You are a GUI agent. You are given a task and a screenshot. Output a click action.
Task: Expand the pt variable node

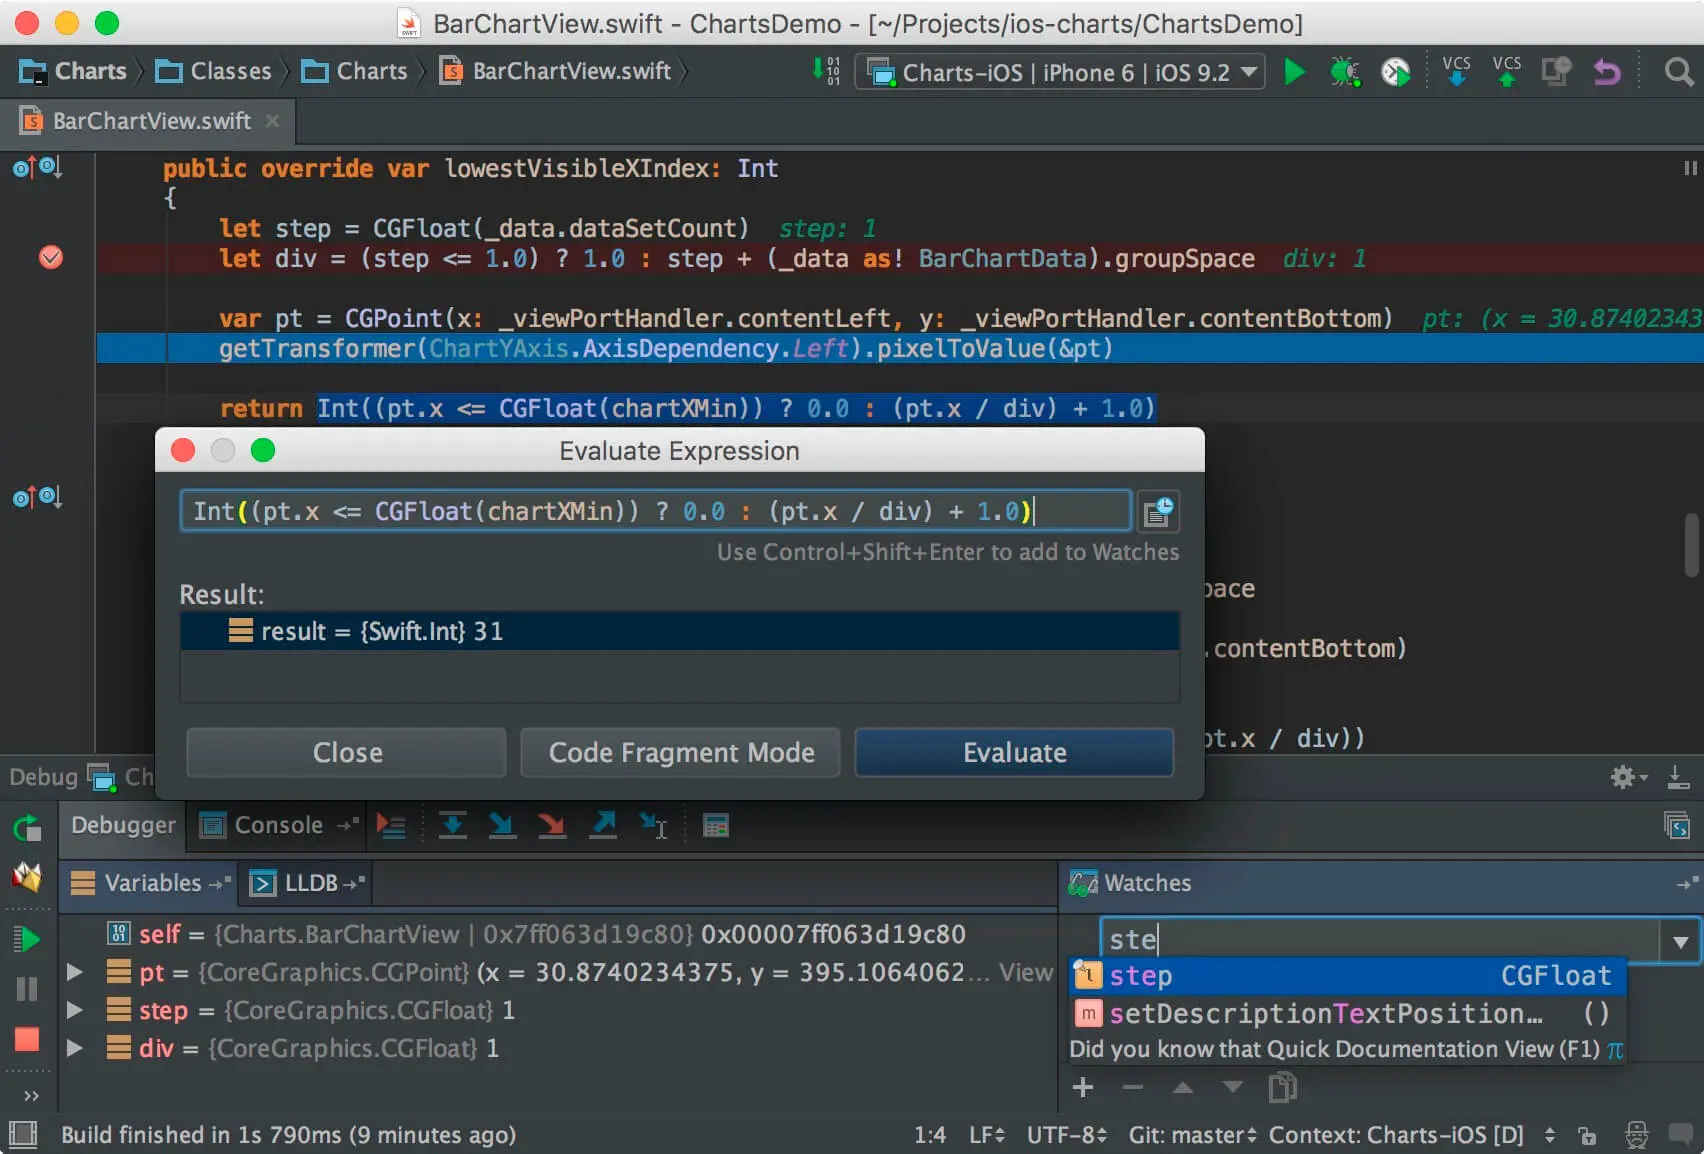(x=74, y=972)
